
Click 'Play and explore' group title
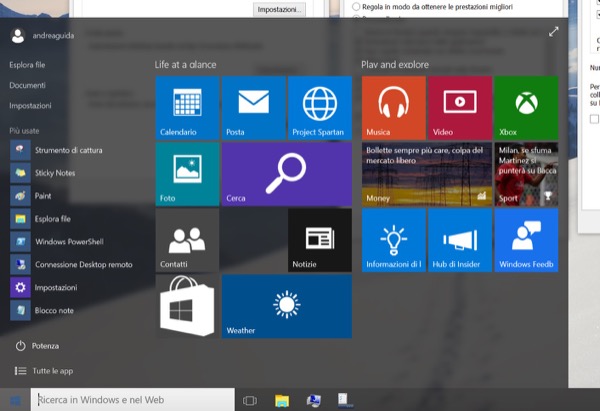coord(395,65)
